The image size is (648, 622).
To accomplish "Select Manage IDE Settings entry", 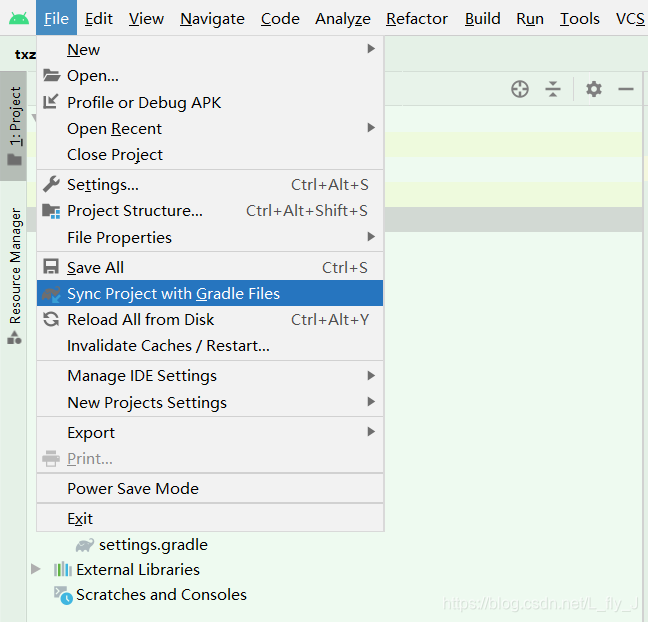I will pyautogui.click(x=210, y=376).
